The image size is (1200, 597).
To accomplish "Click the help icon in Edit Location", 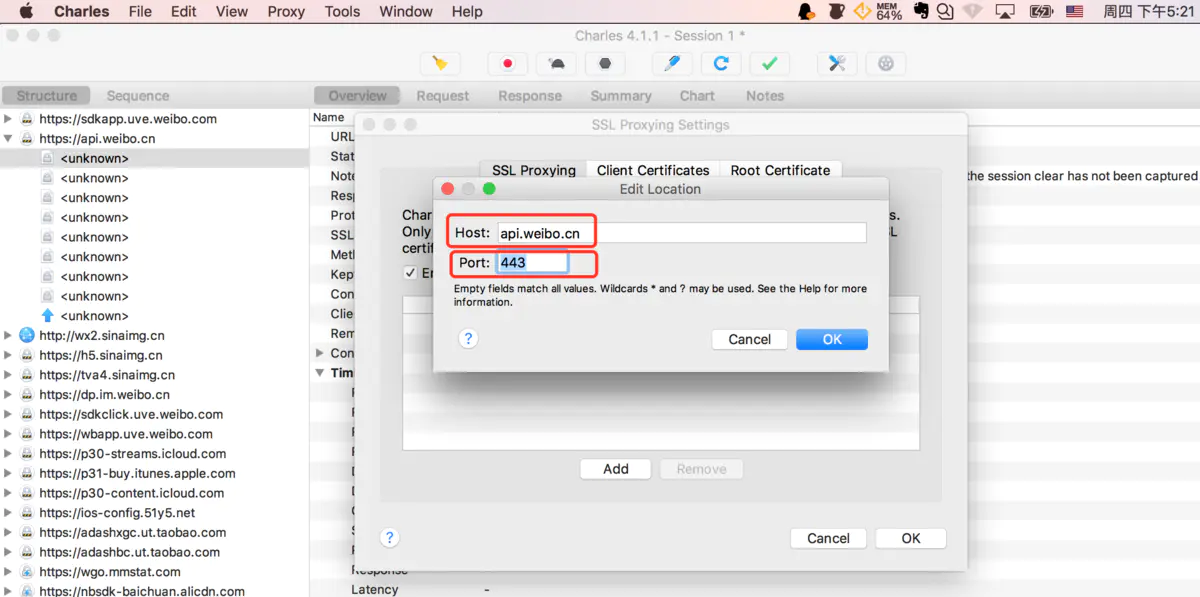I will (x=467, y=339).
